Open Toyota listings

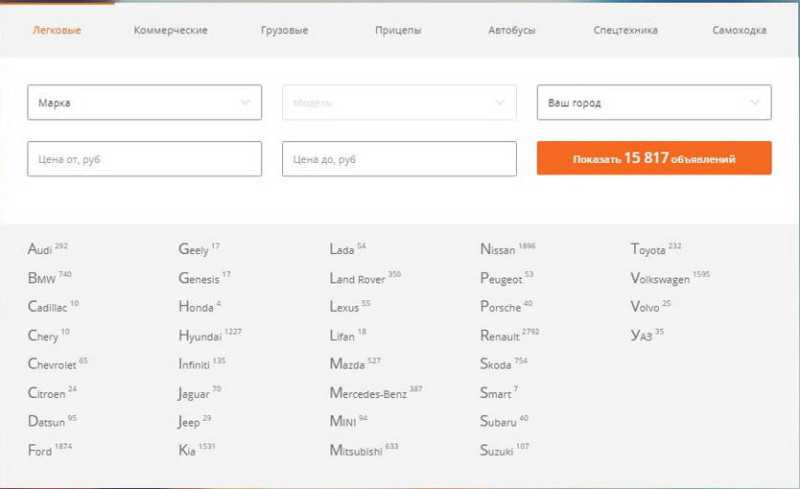[648, 250]
